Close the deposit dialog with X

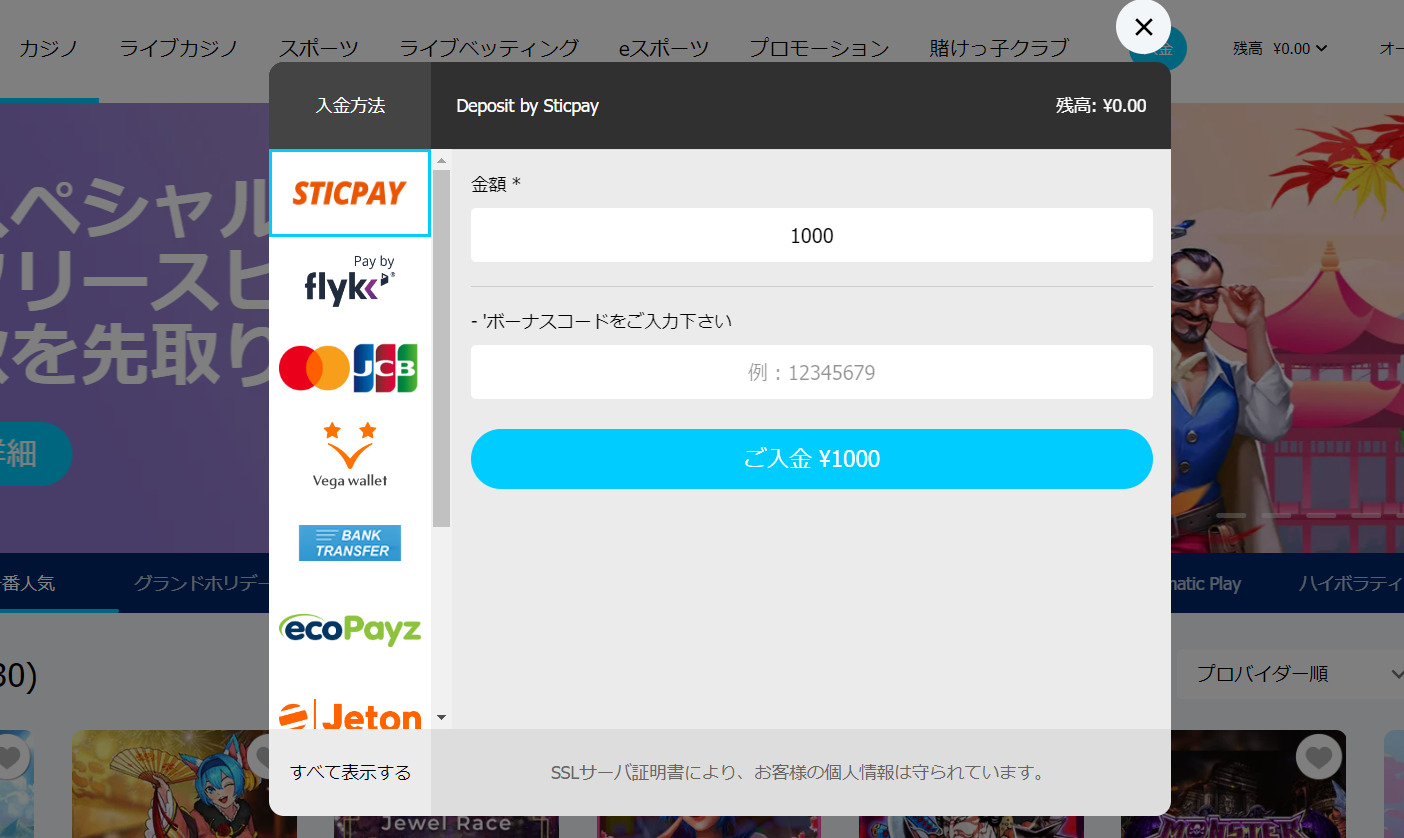(x=1144, y=27)
